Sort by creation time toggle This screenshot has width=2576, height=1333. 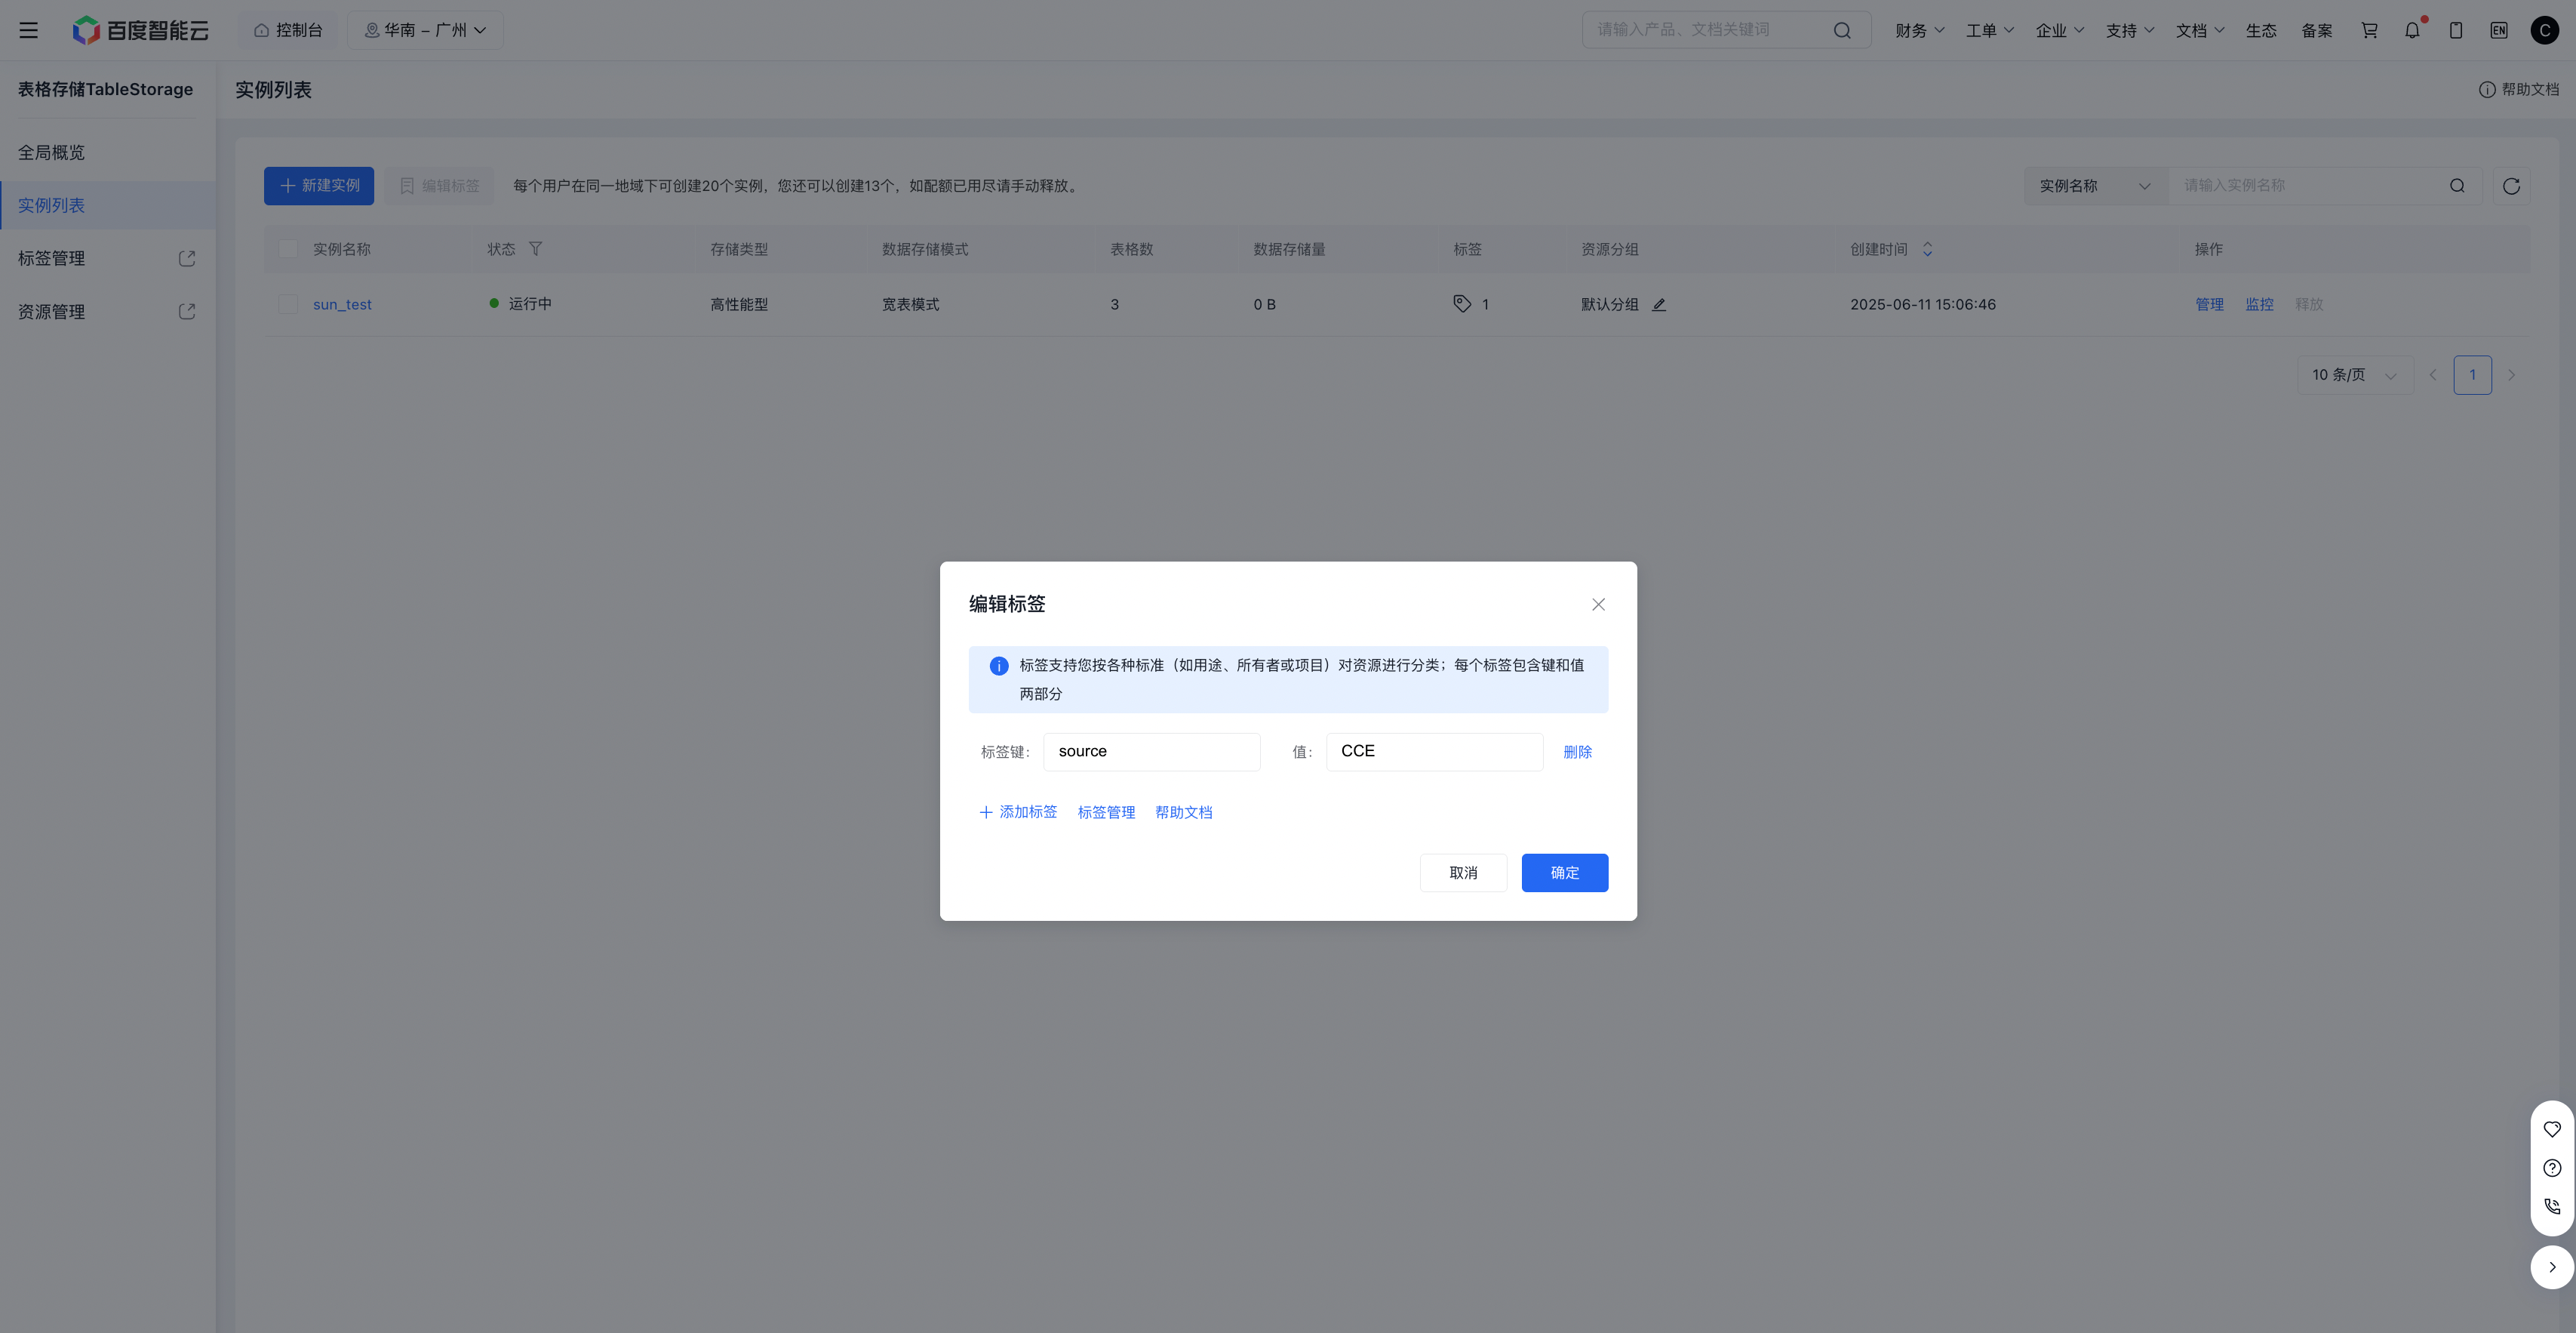pos(1927,249)
